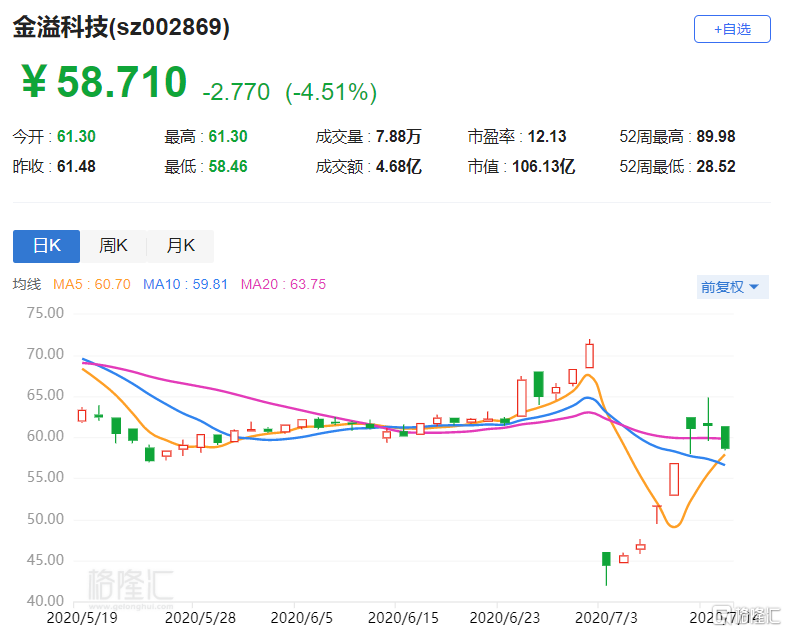
Task: Select MA5 : 60.70 indicator label
Action: (92, 285)
